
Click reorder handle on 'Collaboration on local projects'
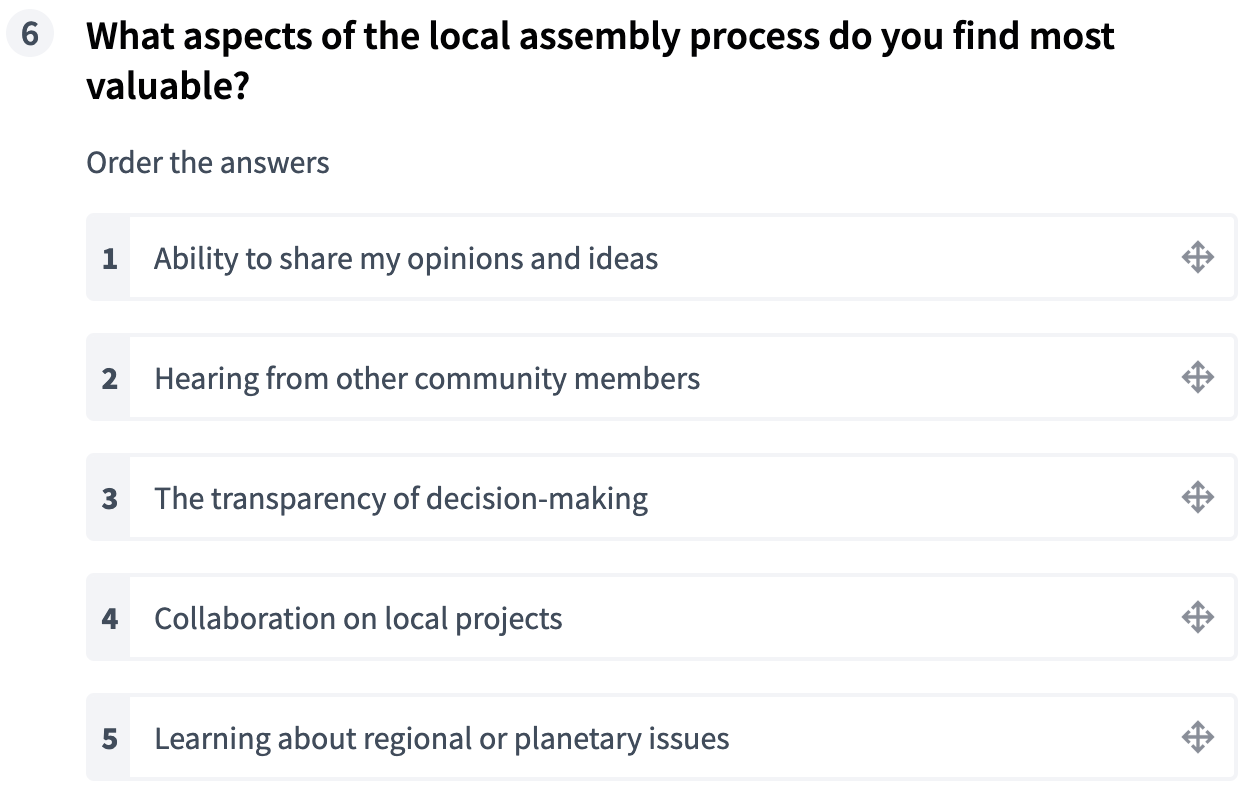(x=1197, y=618)
